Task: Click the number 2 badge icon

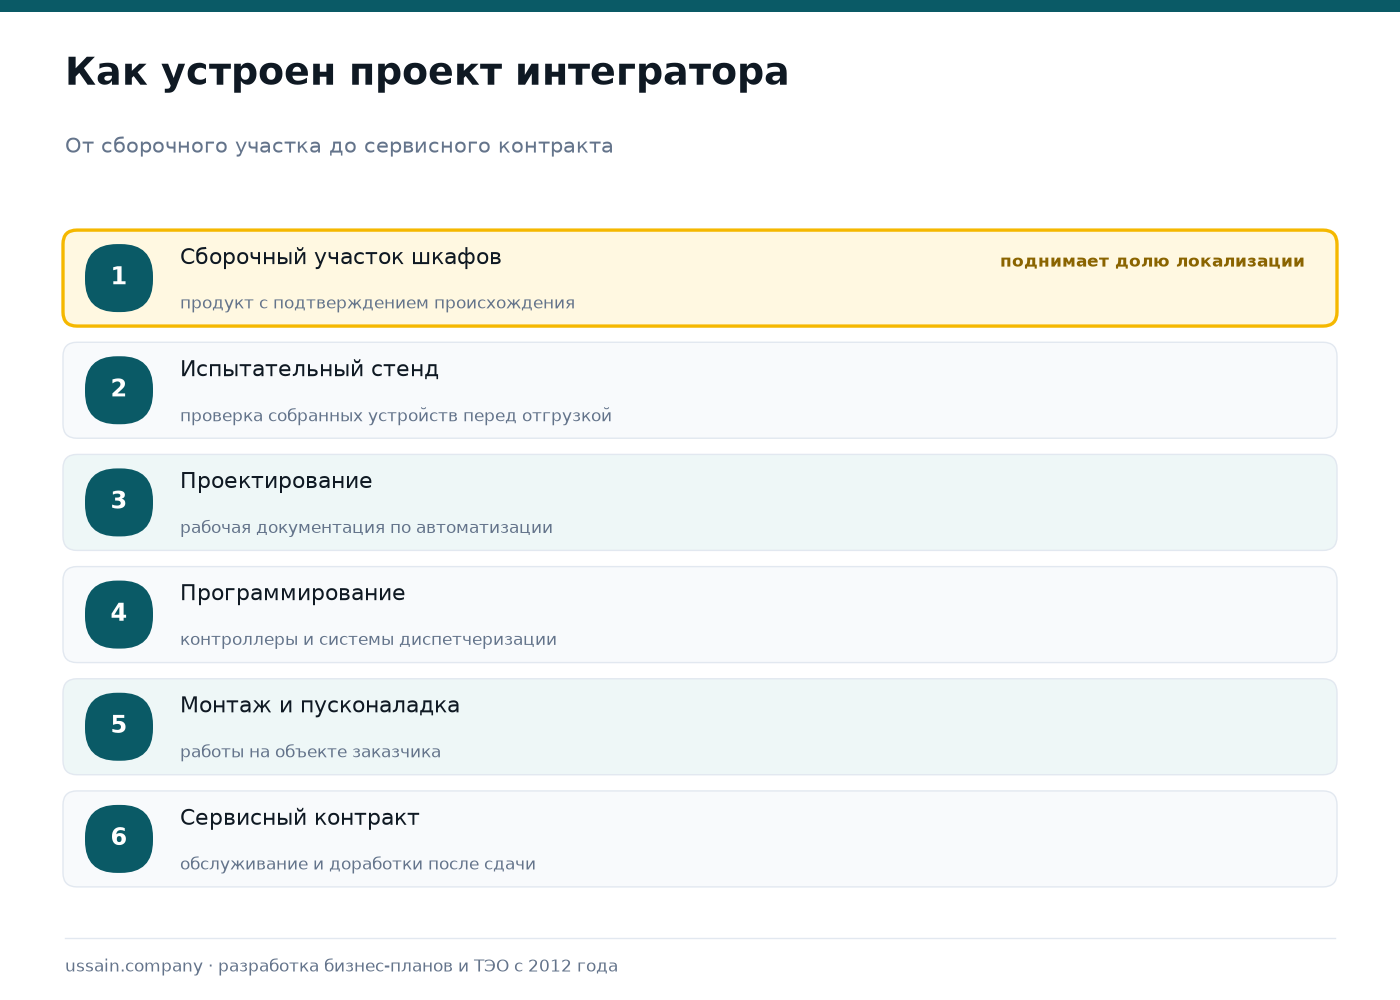Action: point(119,390)
